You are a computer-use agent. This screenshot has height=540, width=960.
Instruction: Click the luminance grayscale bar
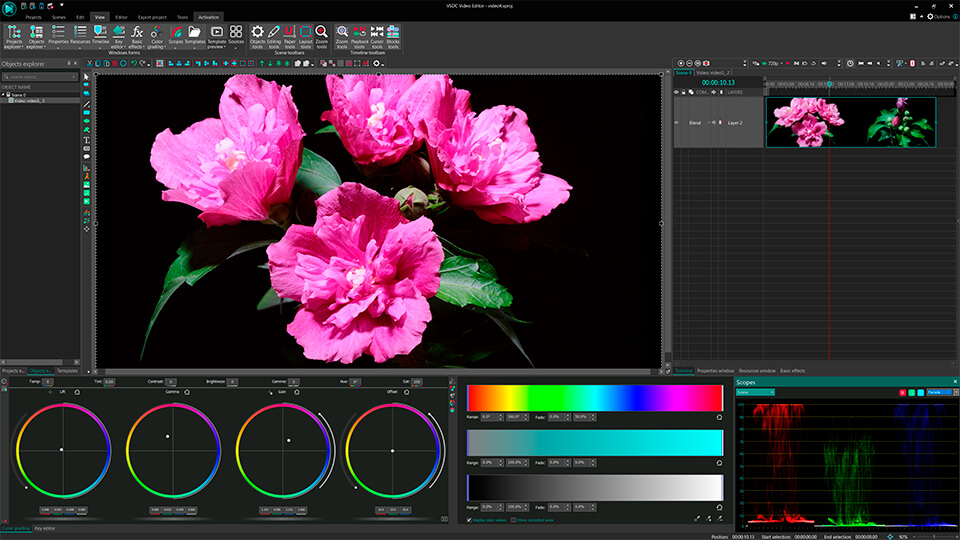pos(594,488)
